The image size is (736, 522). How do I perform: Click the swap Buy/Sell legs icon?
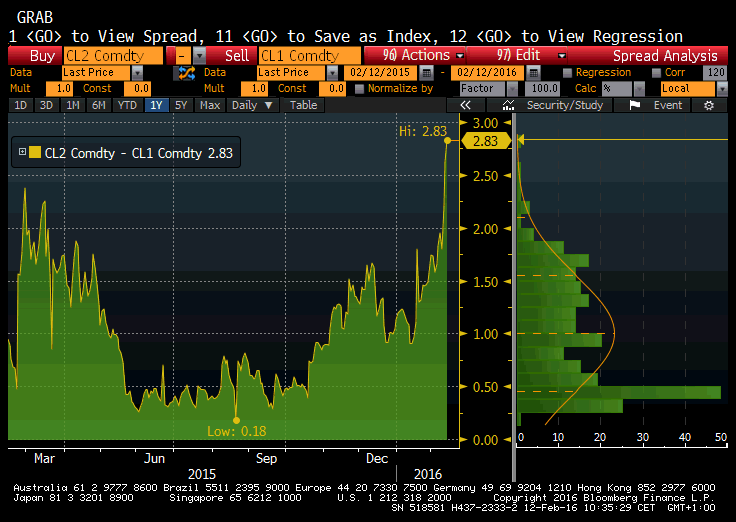(186, 73)
